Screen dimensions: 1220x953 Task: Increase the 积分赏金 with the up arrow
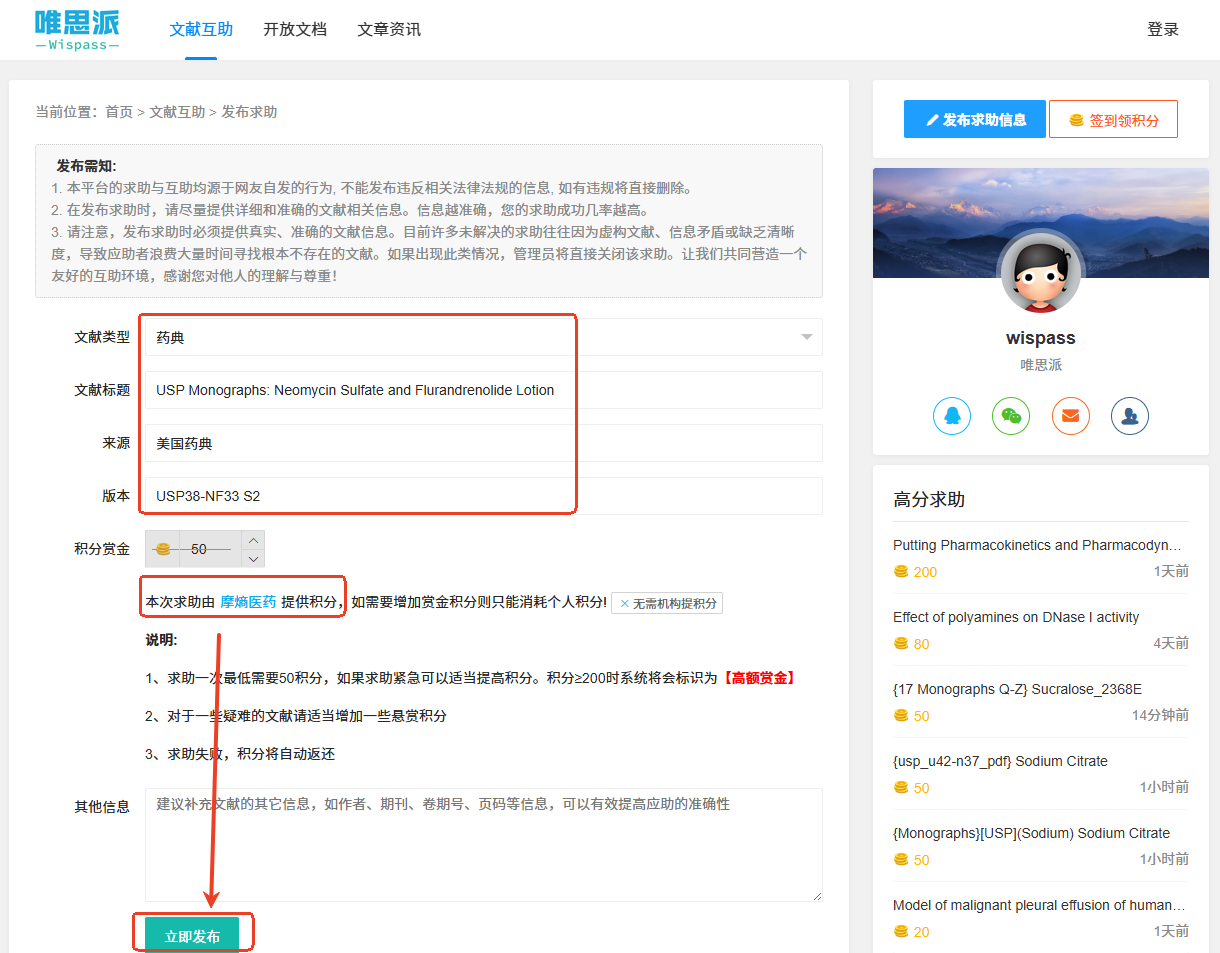254,540
